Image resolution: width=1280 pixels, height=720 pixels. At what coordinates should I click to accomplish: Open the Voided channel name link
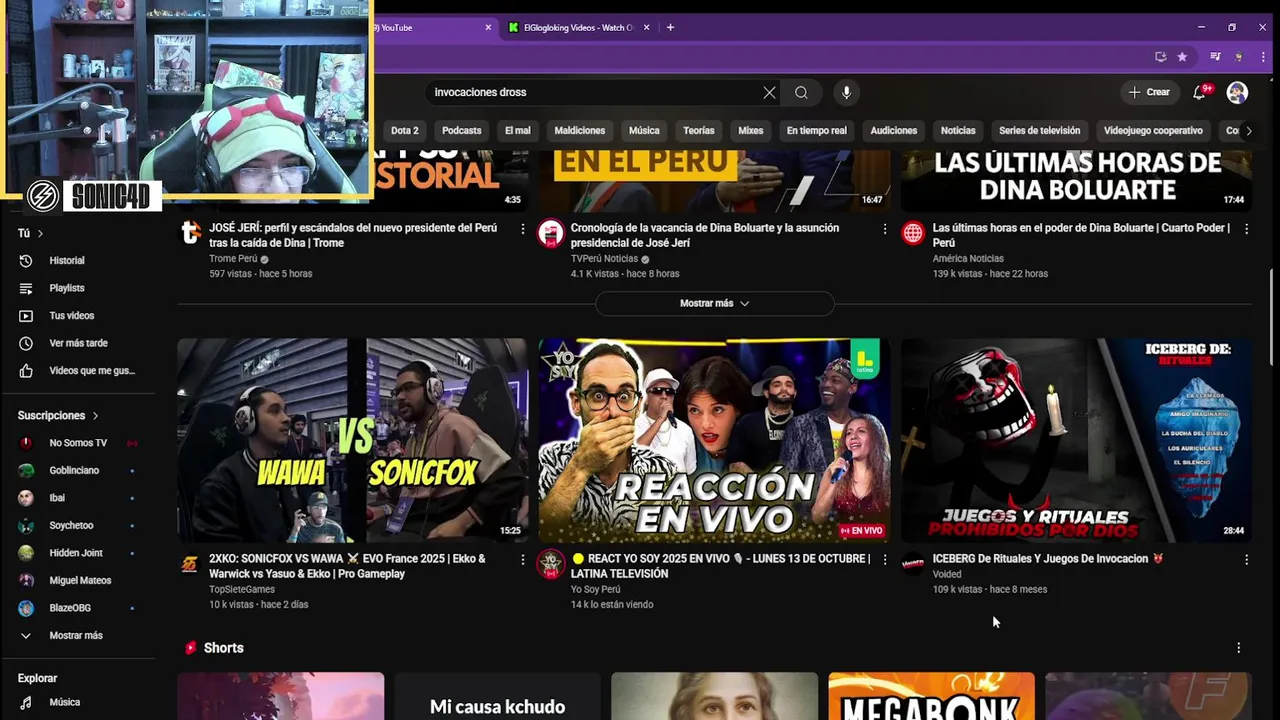pyautogui.click(x=947, y=574)
